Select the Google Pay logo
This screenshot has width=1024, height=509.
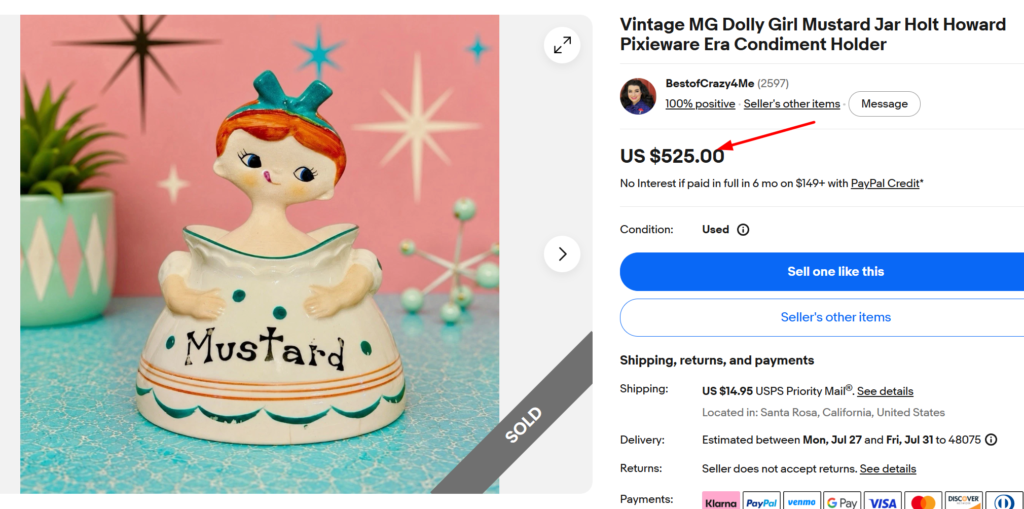point(842,501)
